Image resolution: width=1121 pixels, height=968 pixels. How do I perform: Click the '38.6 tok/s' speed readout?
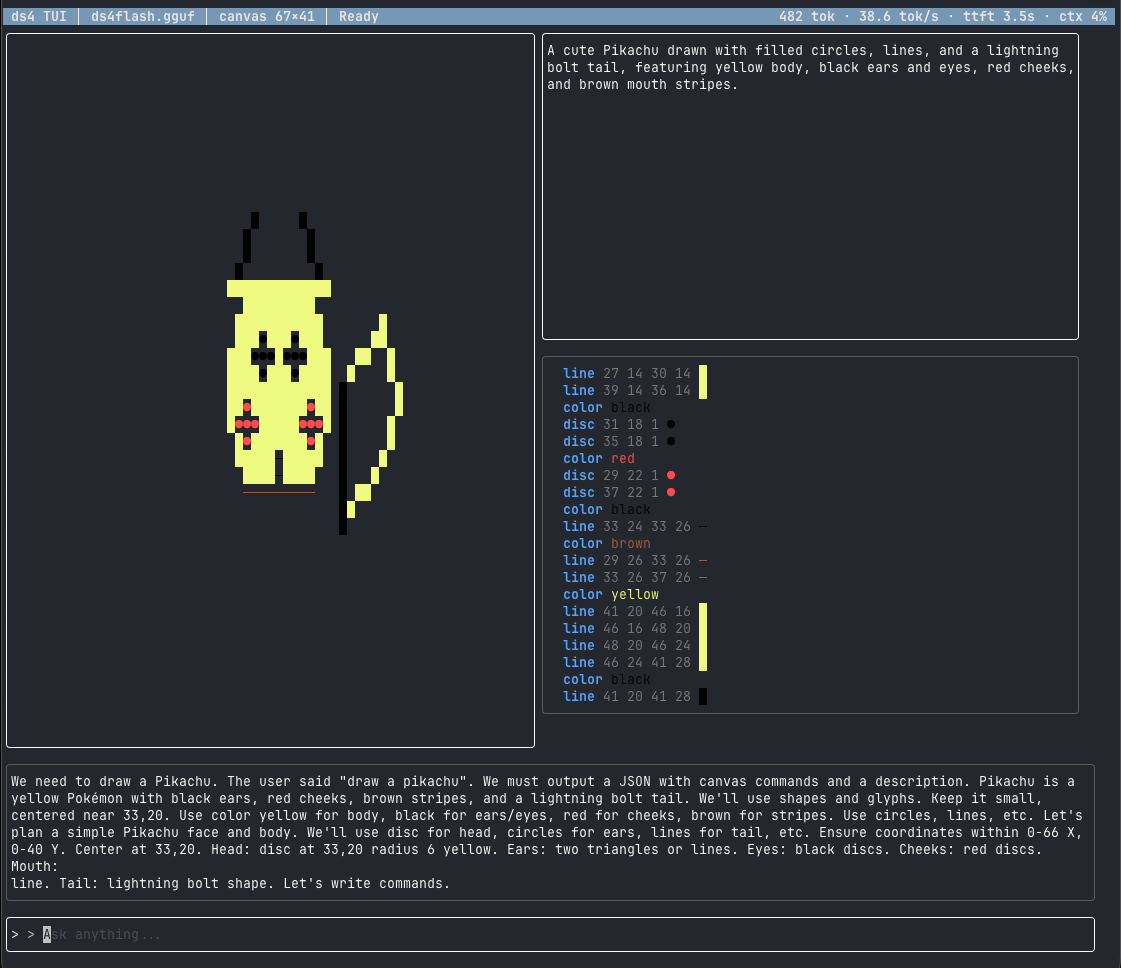click(899, 16)
